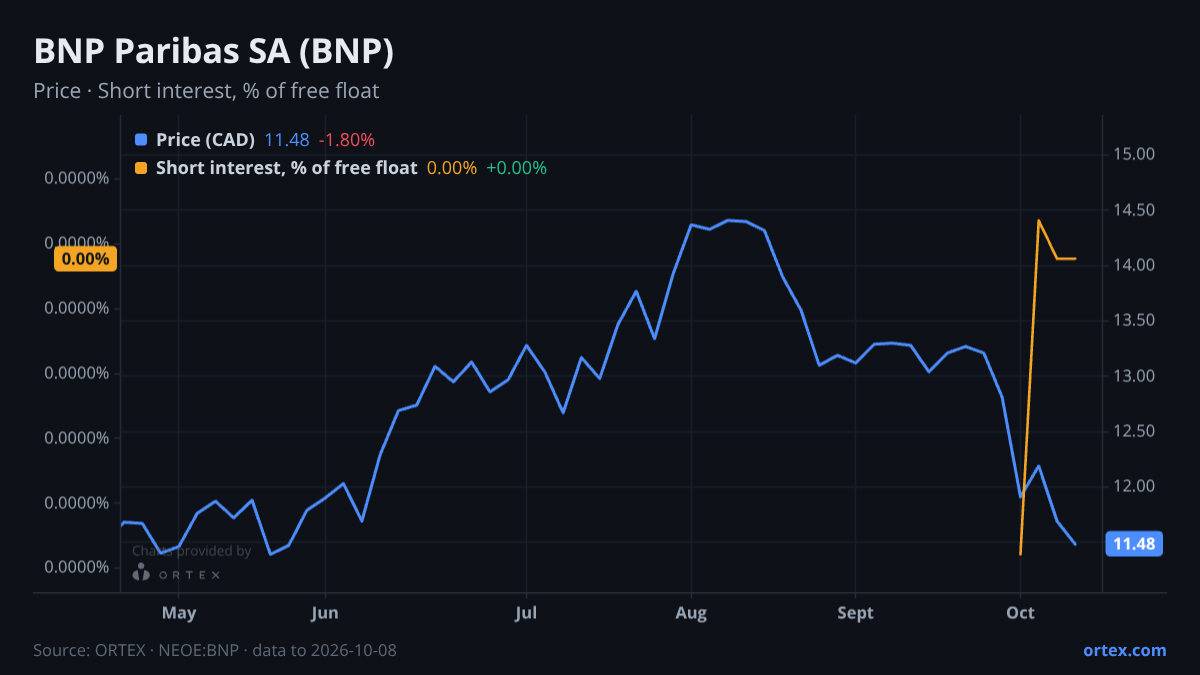This screenshot has height=675, width=1200.
Task: Click the orange 0.00% value in legend
Action: coord(452,168)
